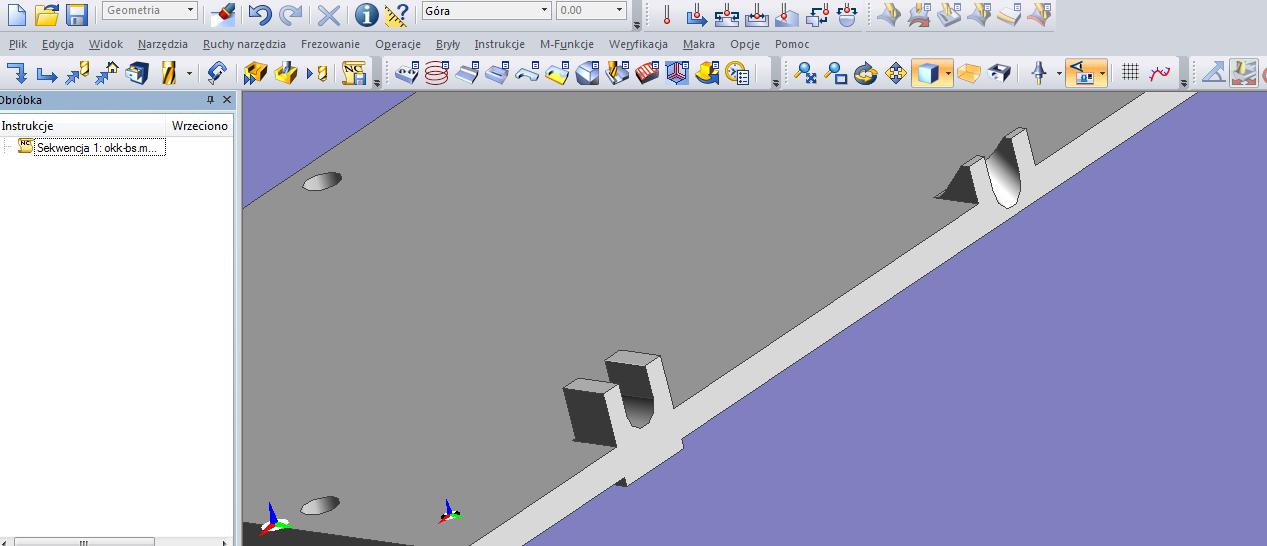This screenshot has width=1267, height=546.
Task: Click the ruler with question mark measure icon
Action: pos(396,14)
